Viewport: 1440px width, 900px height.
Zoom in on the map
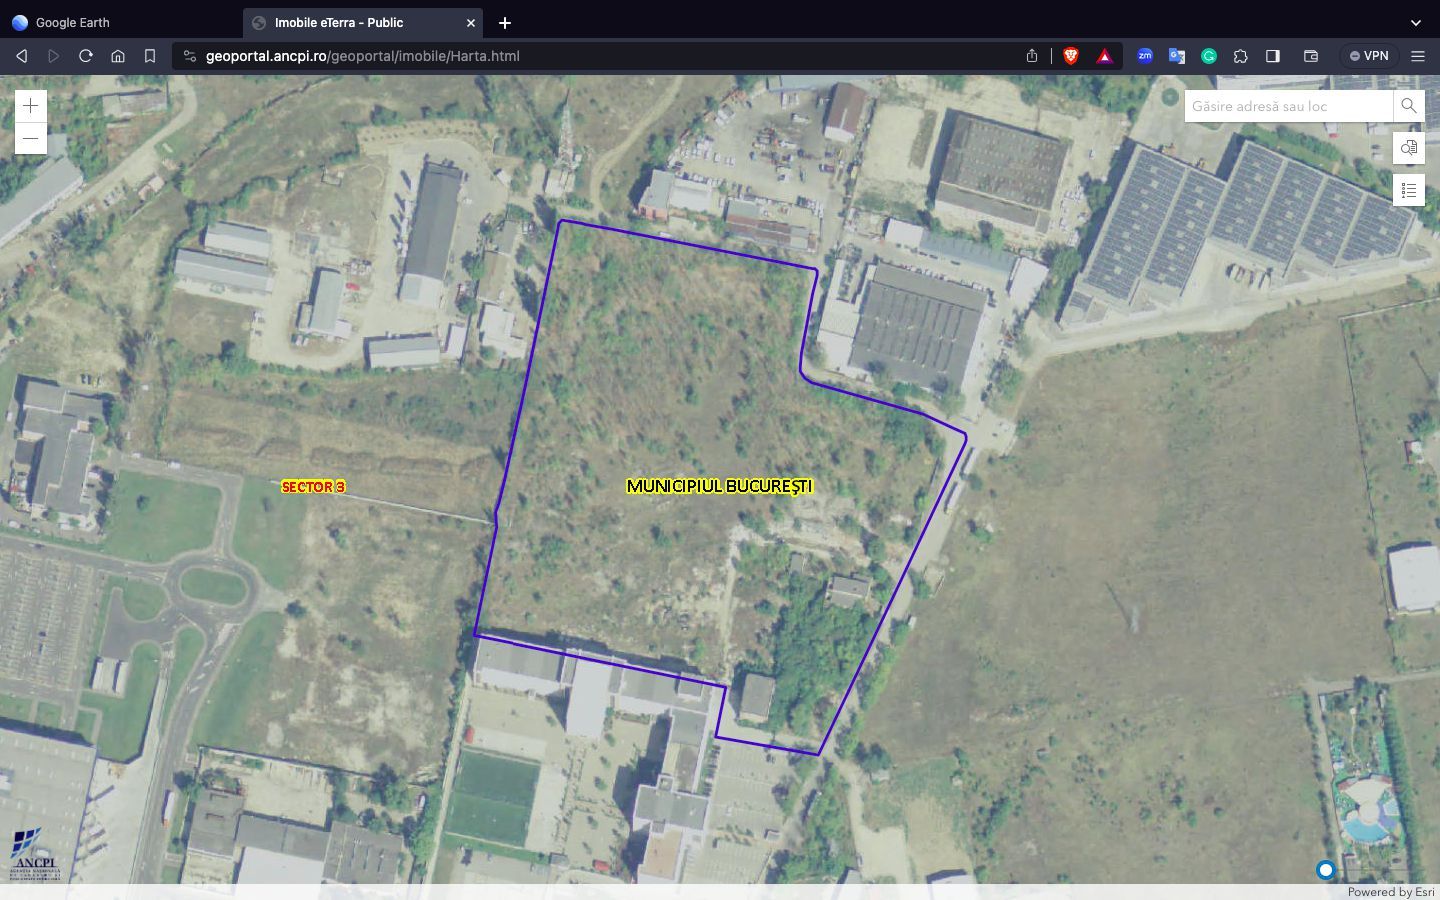[31, 106]
